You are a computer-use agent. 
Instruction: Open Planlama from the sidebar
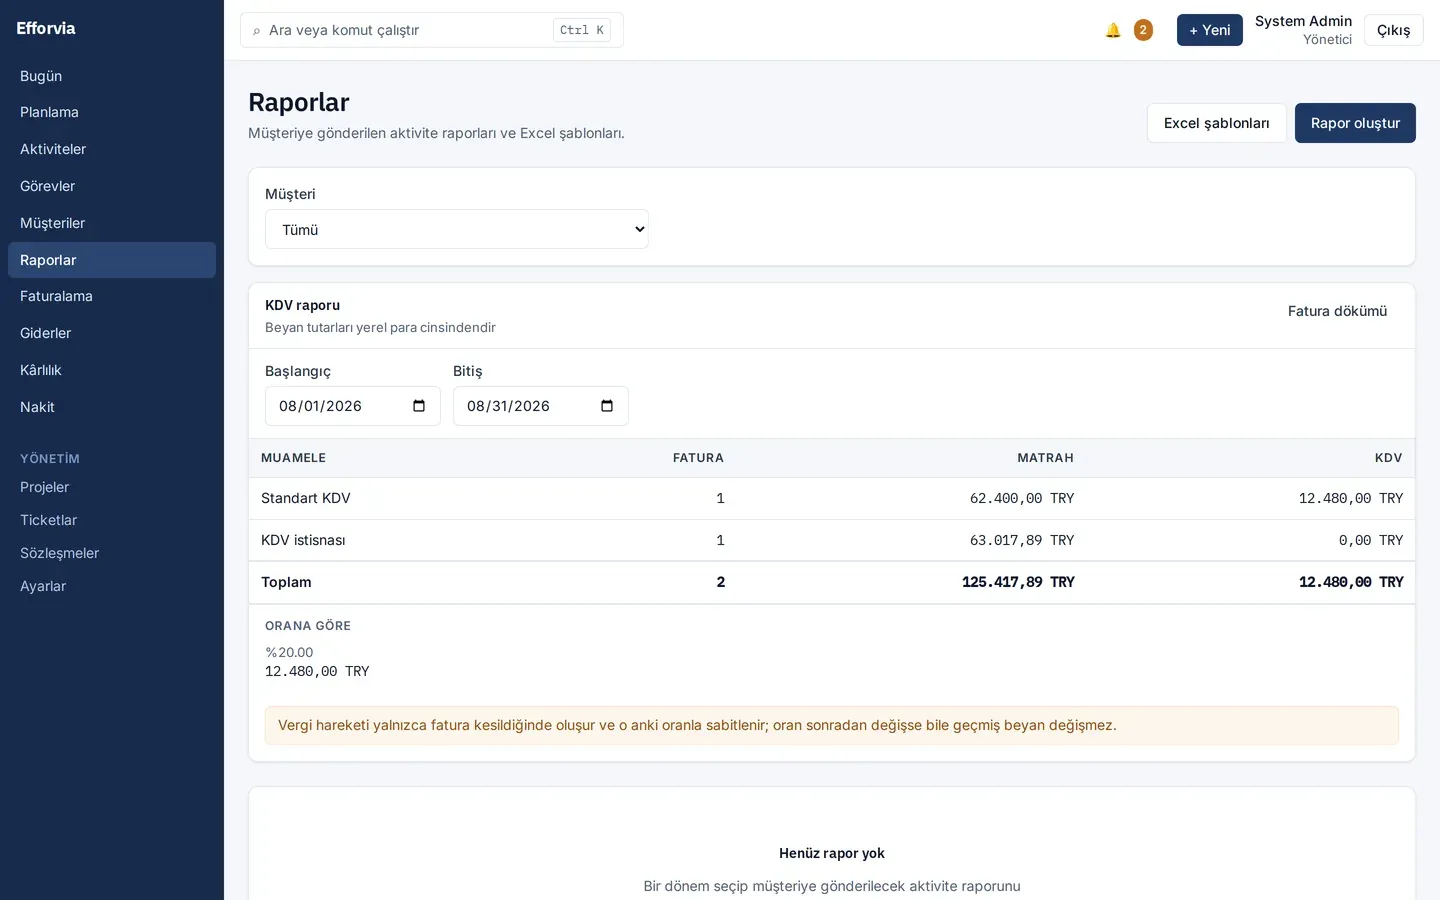pos(112,112)
